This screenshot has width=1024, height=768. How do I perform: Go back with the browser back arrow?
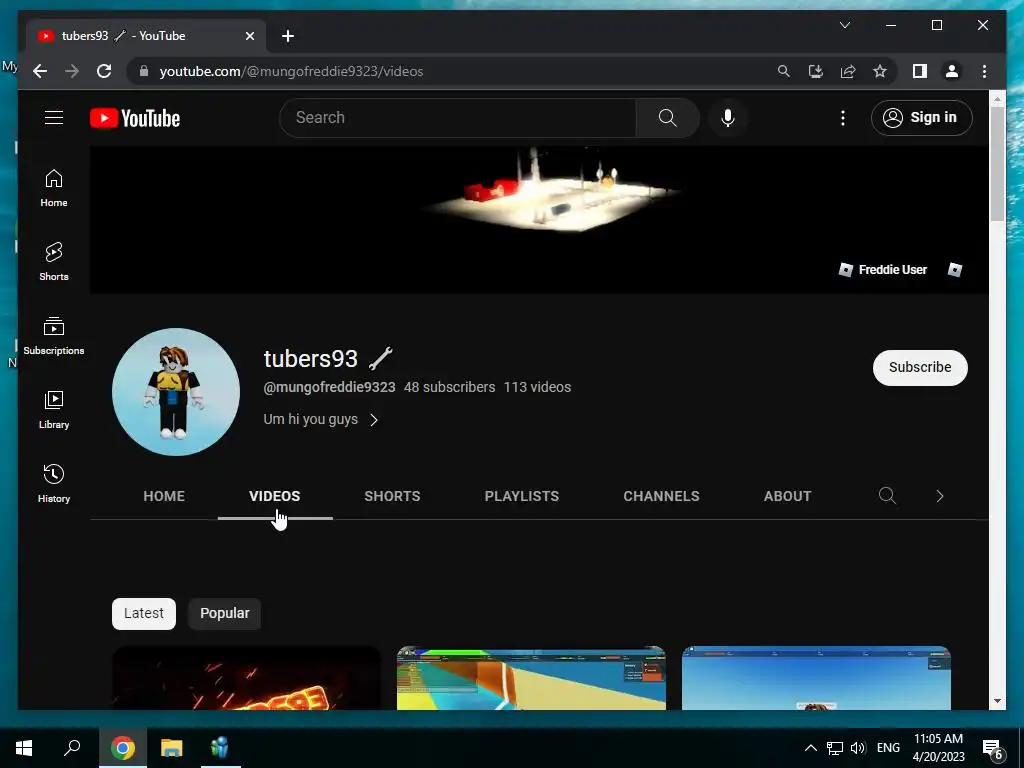click(40, 71)
